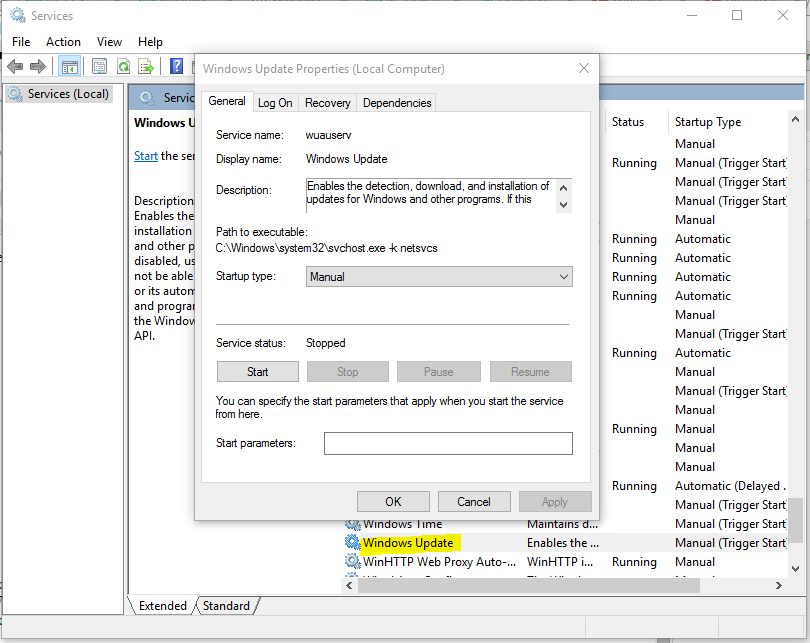Click 'Enables the ...' description cell
Image resolution: width=810 pixels, height=643 pixels.
tap(563, 543)
